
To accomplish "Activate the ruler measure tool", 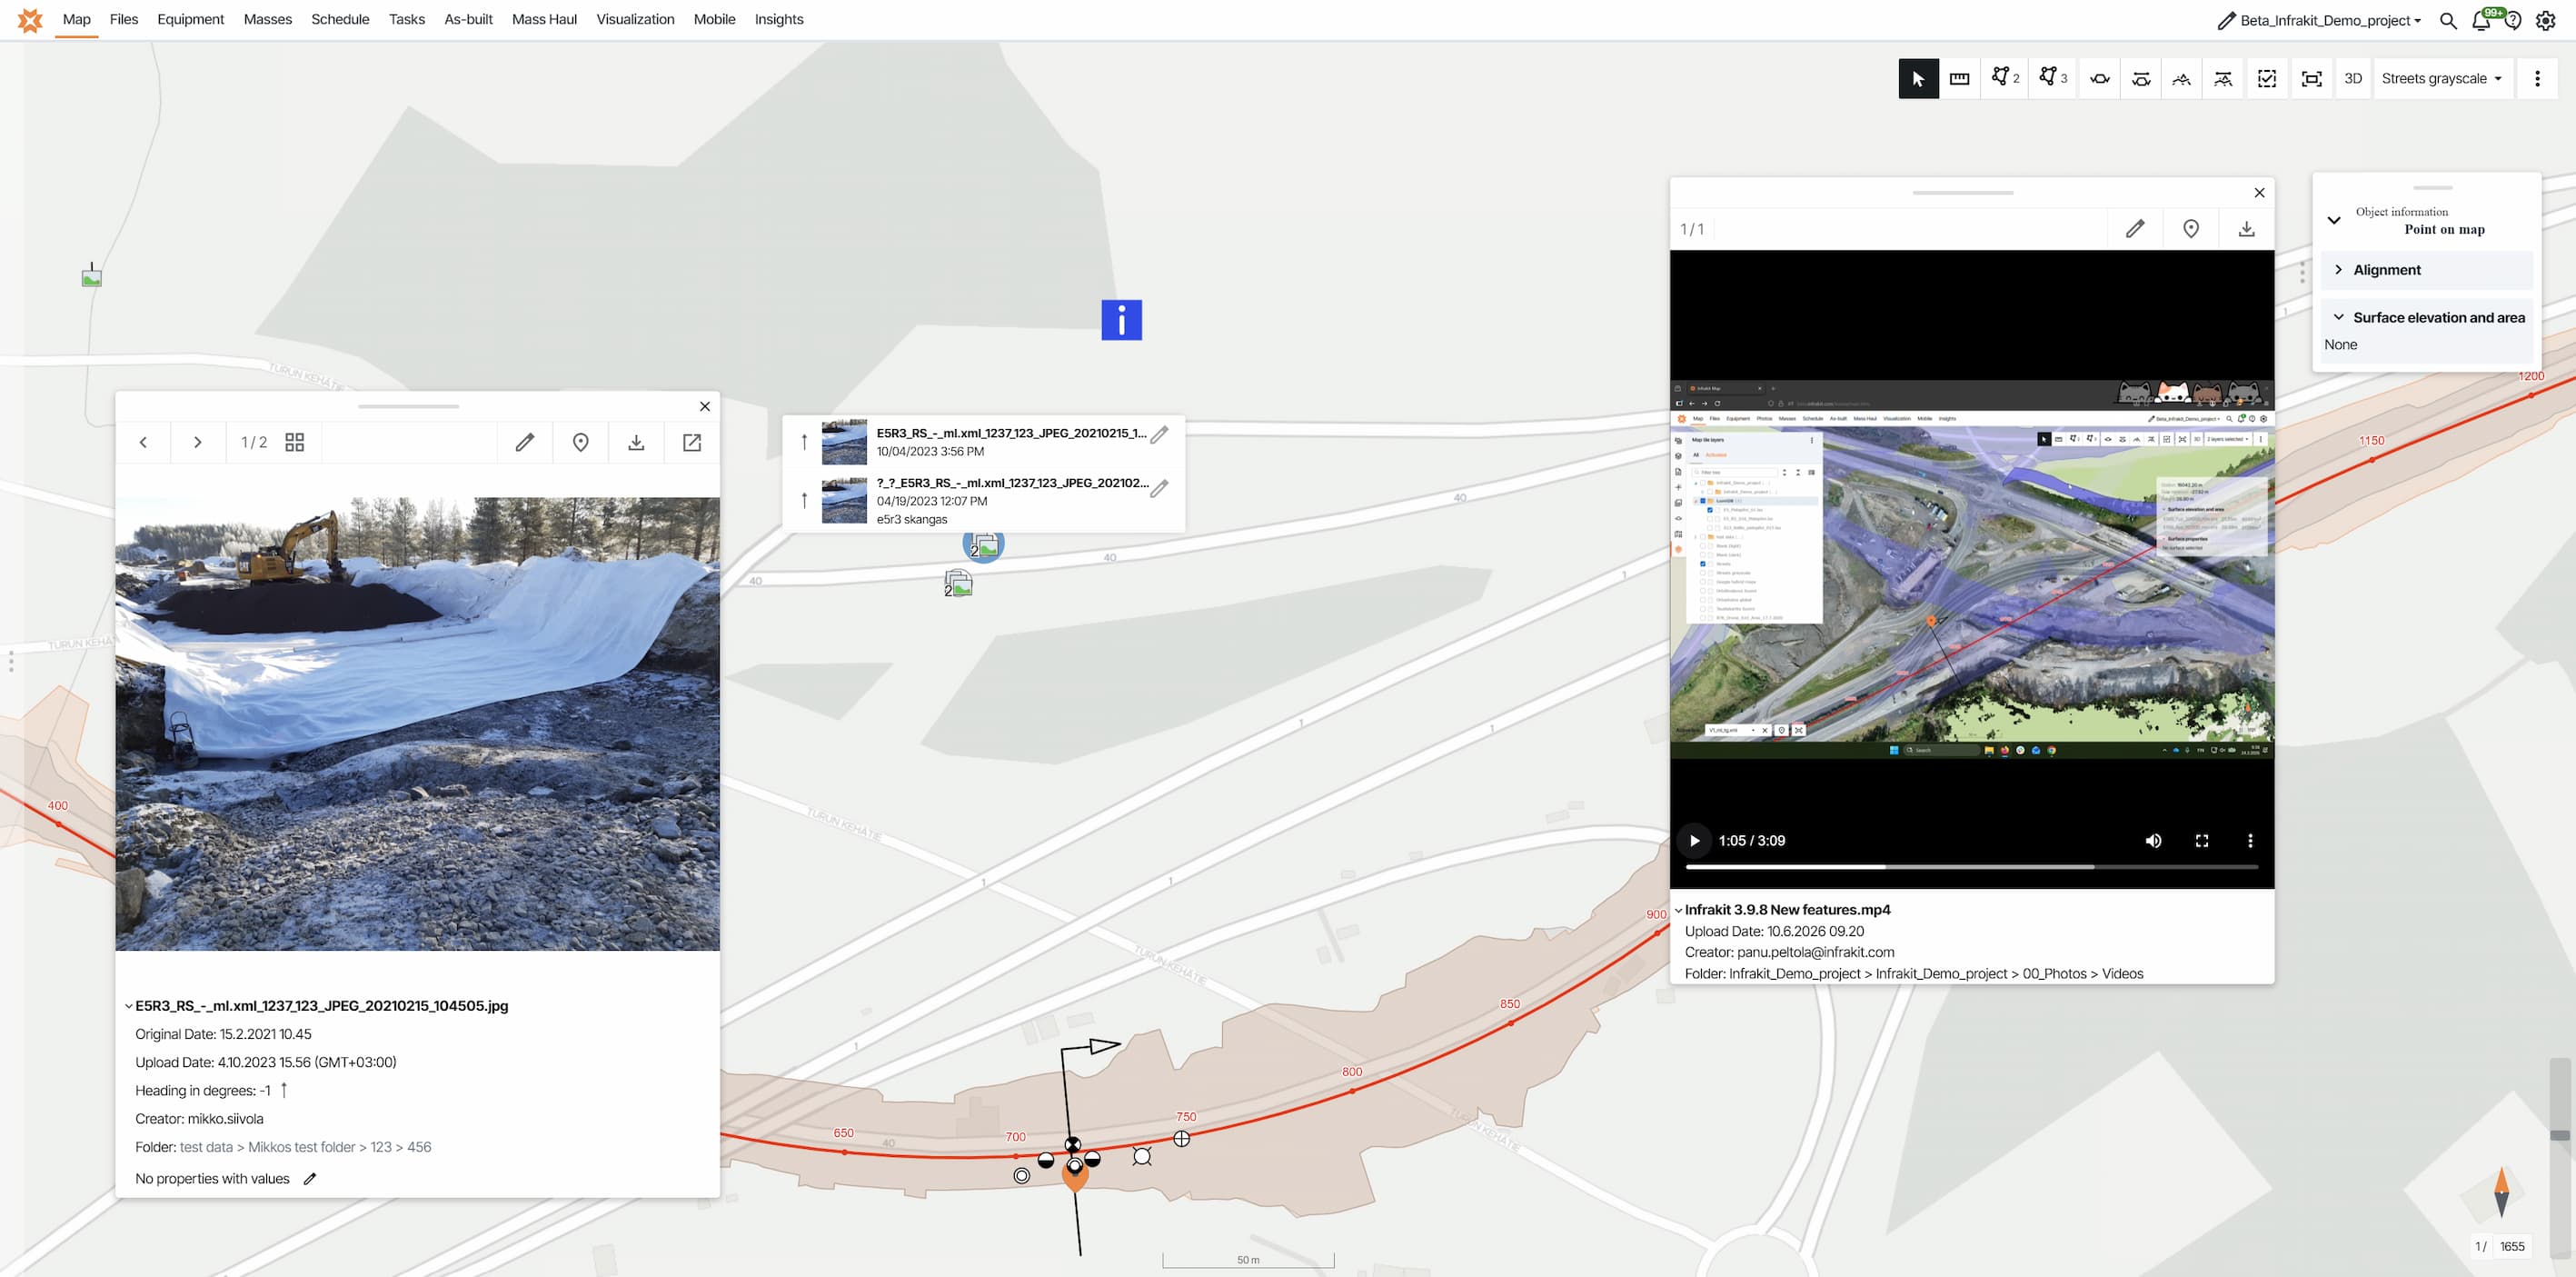I will (x=1959, y=79).
